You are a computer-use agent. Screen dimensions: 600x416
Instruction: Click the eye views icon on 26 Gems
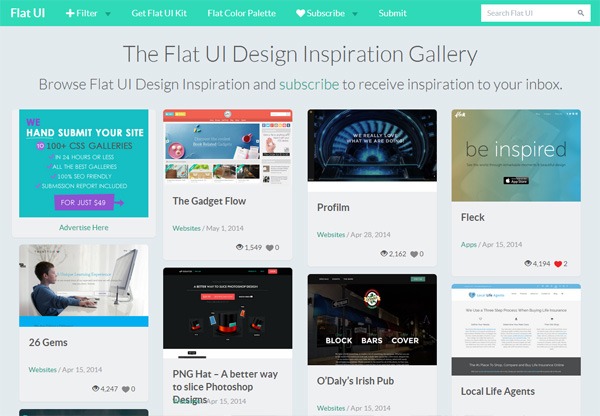[x=96, y=388]
